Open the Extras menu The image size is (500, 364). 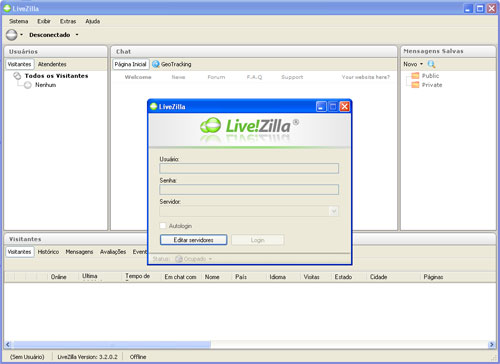pyautogui.click(x=68, y=21)
